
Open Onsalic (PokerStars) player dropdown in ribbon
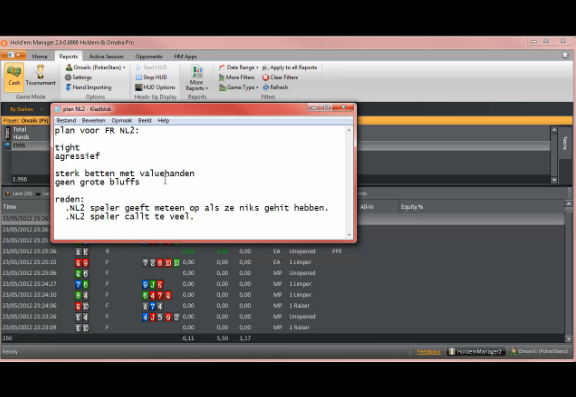click(96, 68)
